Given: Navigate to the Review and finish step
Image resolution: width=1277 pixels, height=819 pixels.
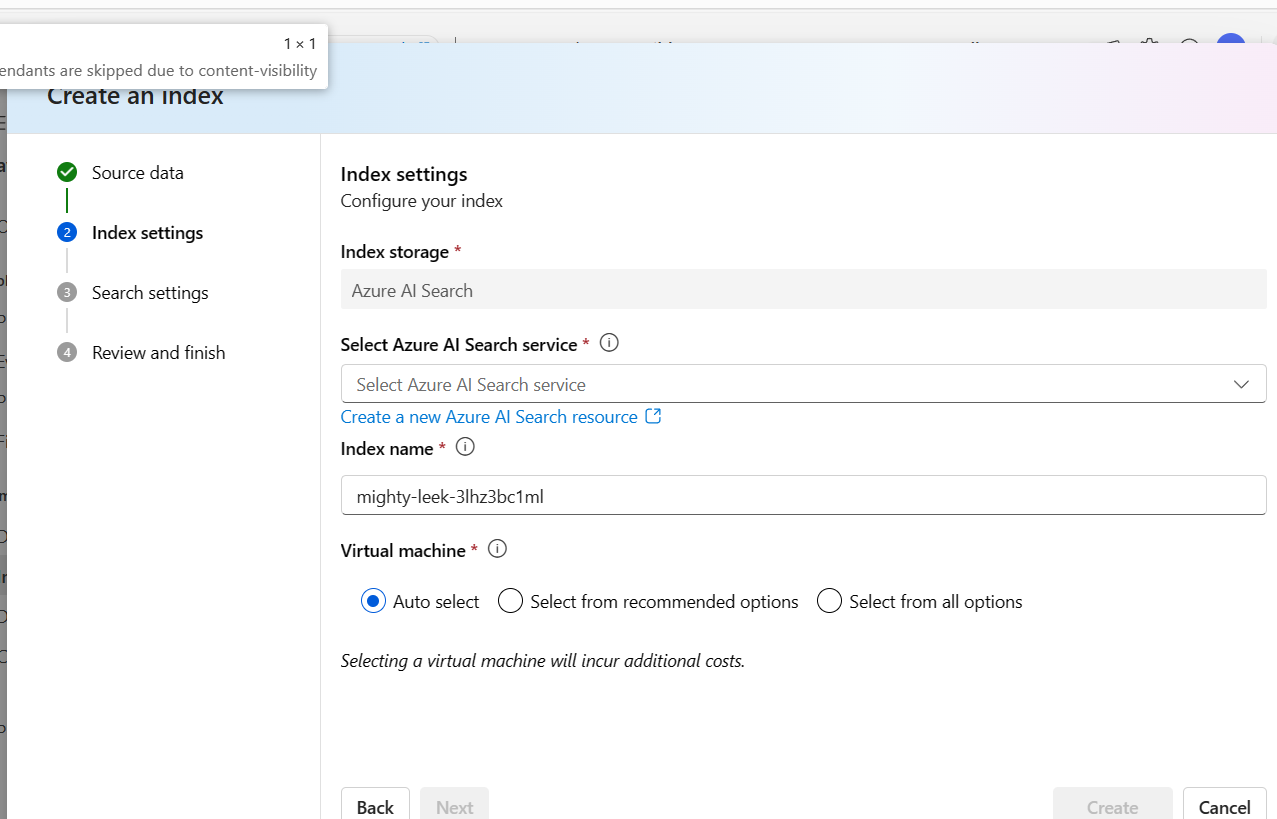Looking at the screenshot, I should (158, 352).
